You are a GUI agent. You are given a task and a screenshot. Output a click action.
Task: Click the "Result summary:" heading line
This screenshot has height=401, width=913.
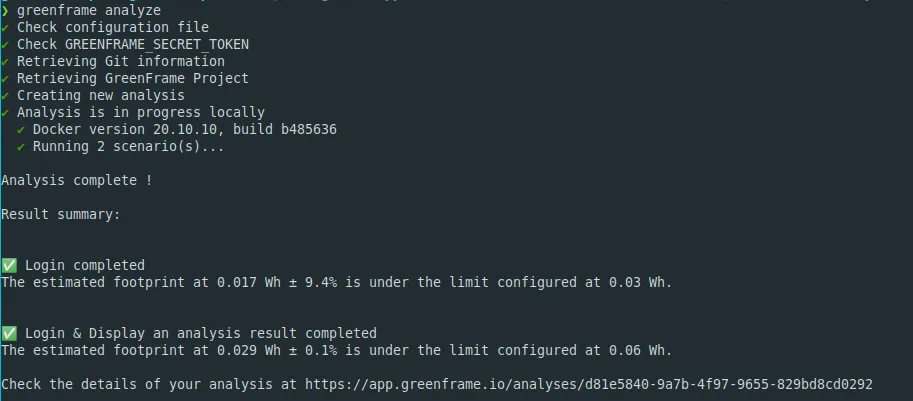[61, 214]
